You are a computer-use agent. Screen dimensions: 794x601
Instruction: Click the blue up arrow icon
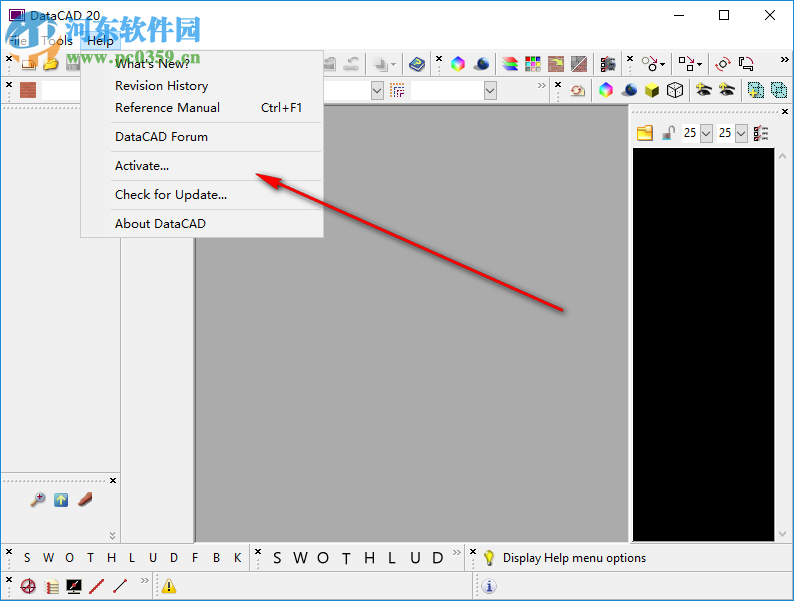click(x=61, y=500)
